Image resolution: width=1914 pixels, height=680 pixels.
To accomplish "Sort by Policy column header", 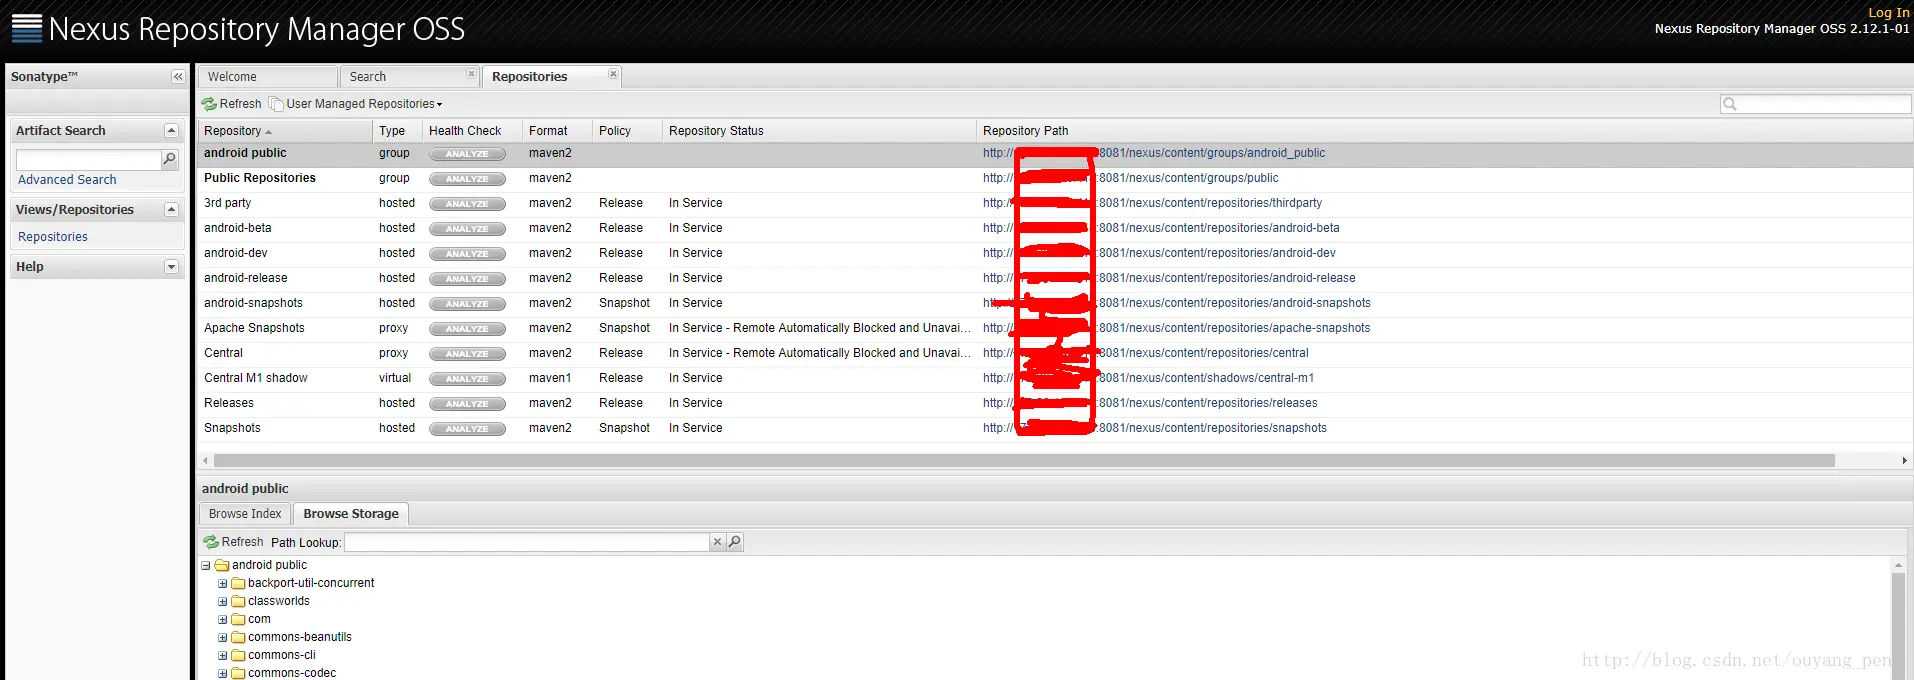I will point(627,131).
